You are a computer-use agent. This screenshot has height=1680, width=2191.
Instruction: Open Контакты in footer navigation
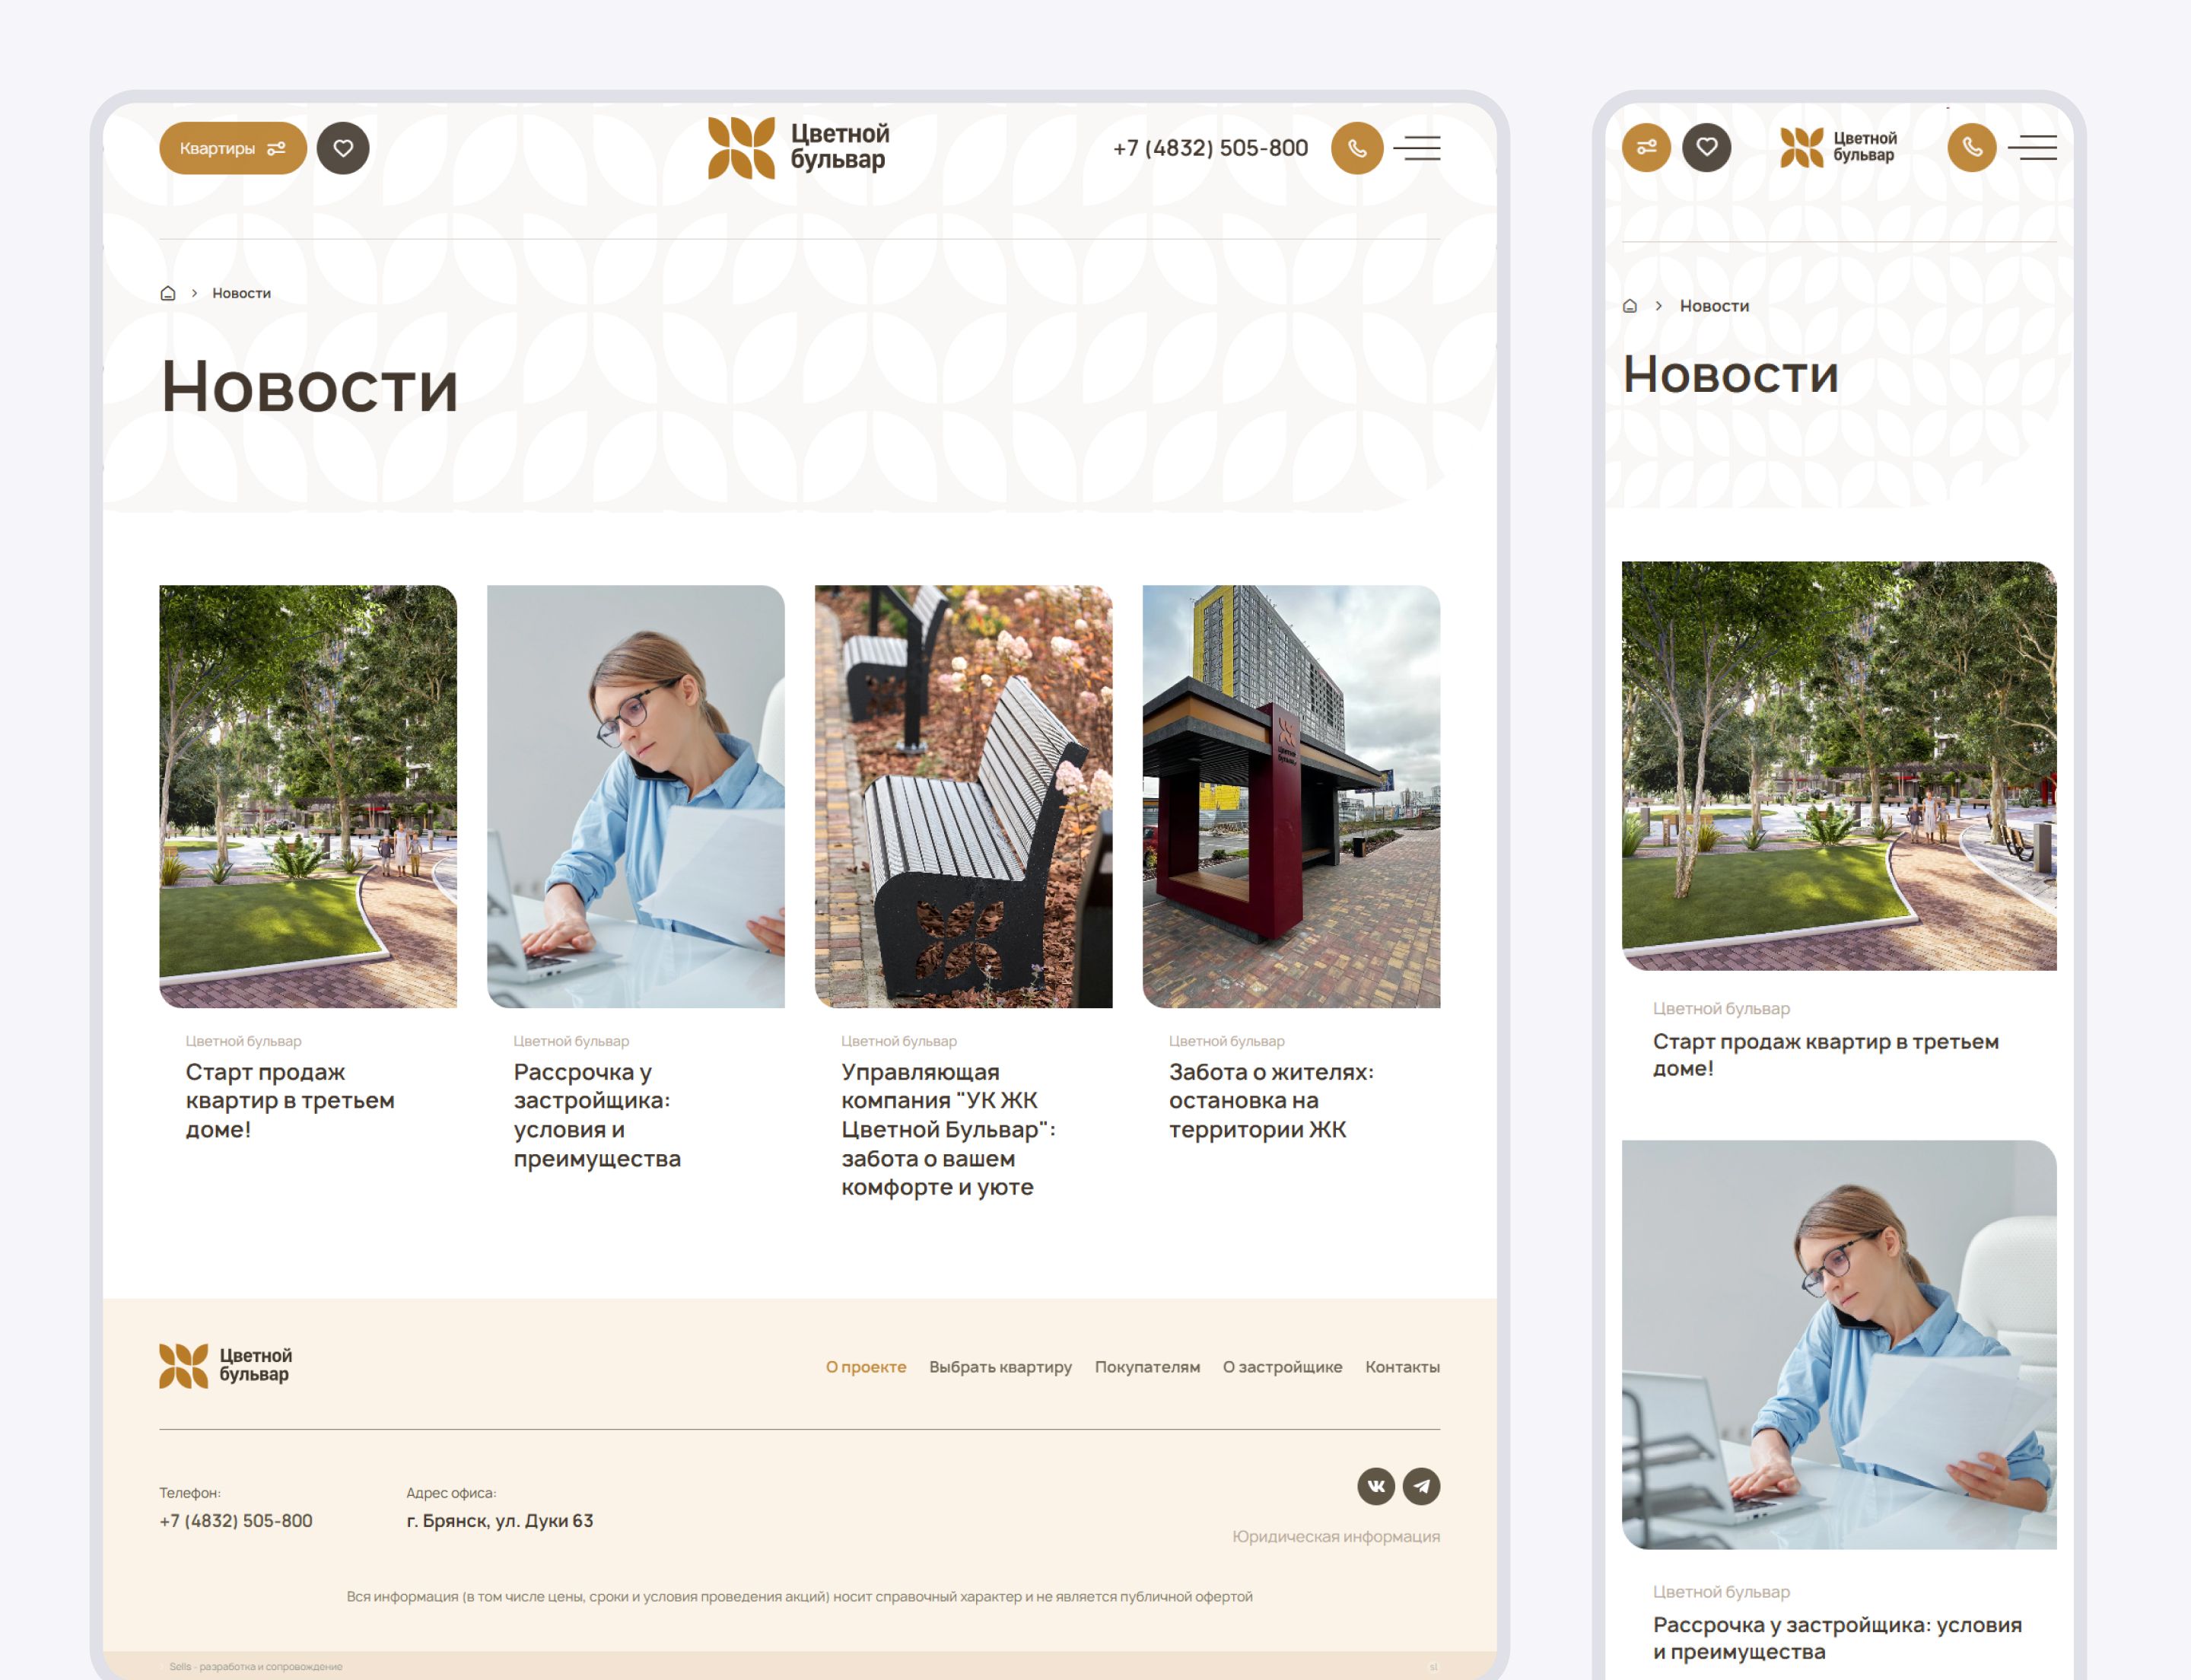tap(1402, 1367)
